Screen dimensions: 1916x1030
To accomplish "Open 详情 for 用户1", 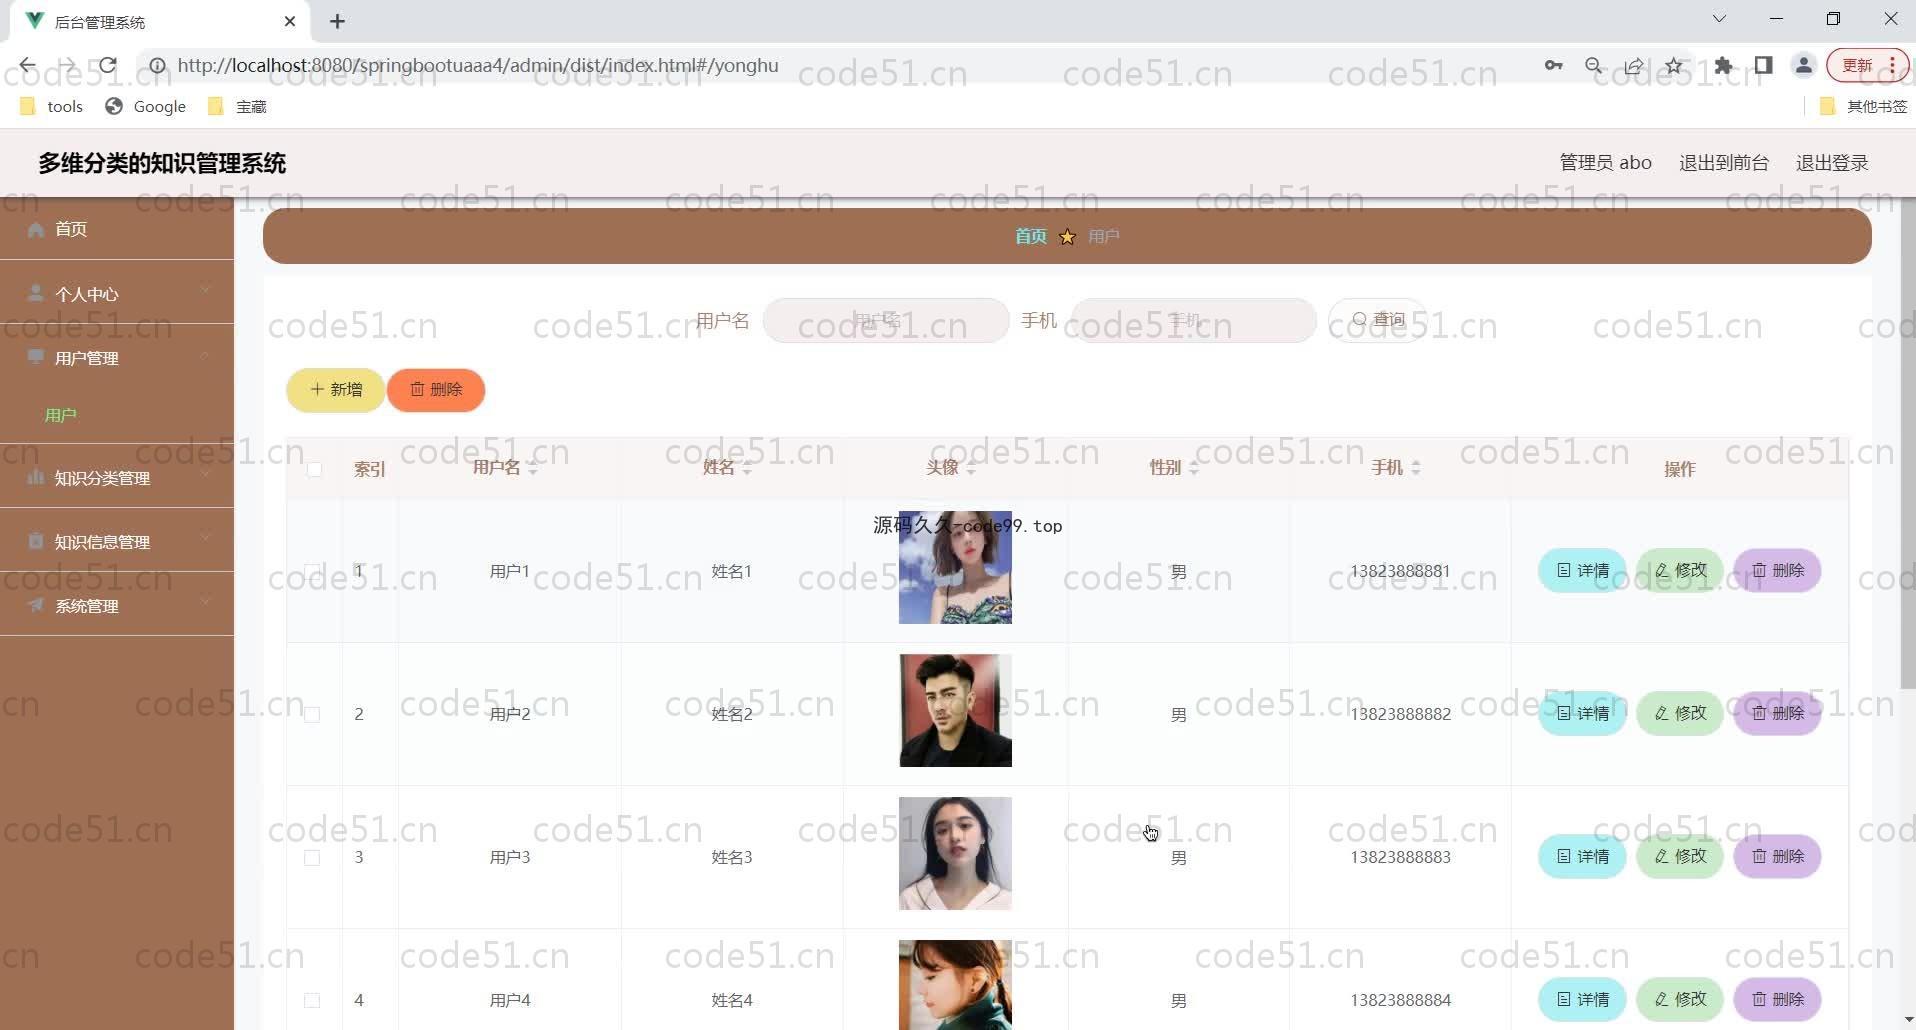I will pyautogui.click(x=1583, y=571).
